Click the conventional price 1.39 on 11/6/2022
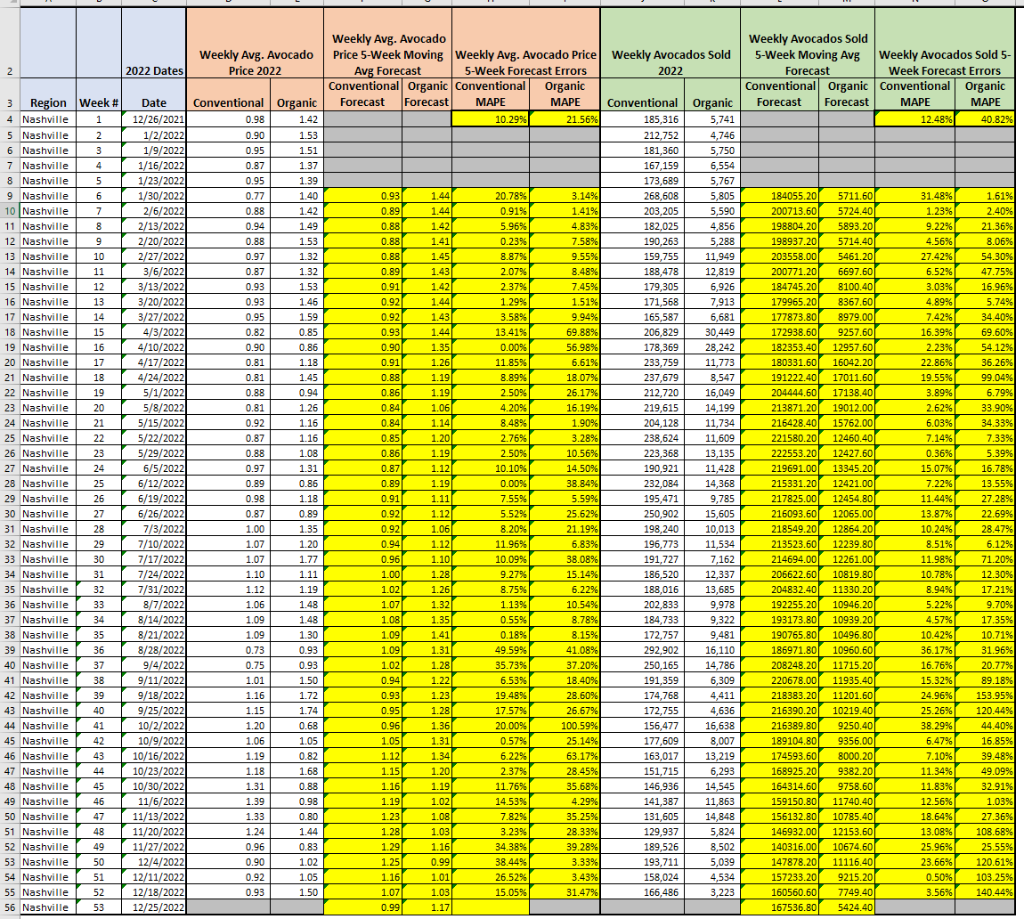 click(x=228, y=801)
